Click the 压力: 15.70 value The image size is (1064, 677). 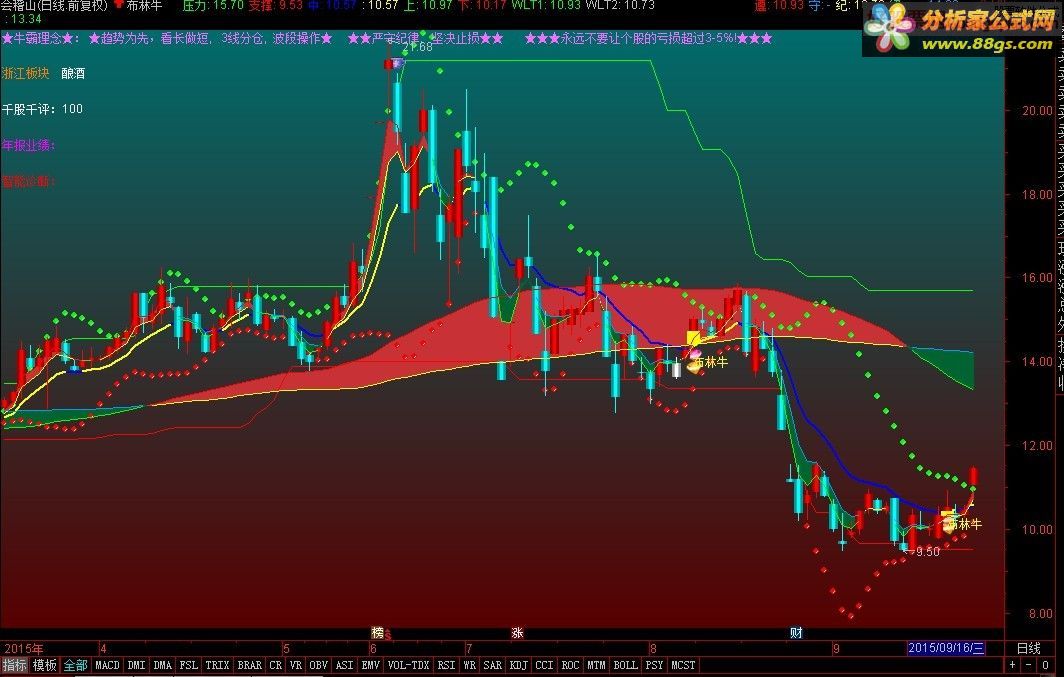coord(213,5)
